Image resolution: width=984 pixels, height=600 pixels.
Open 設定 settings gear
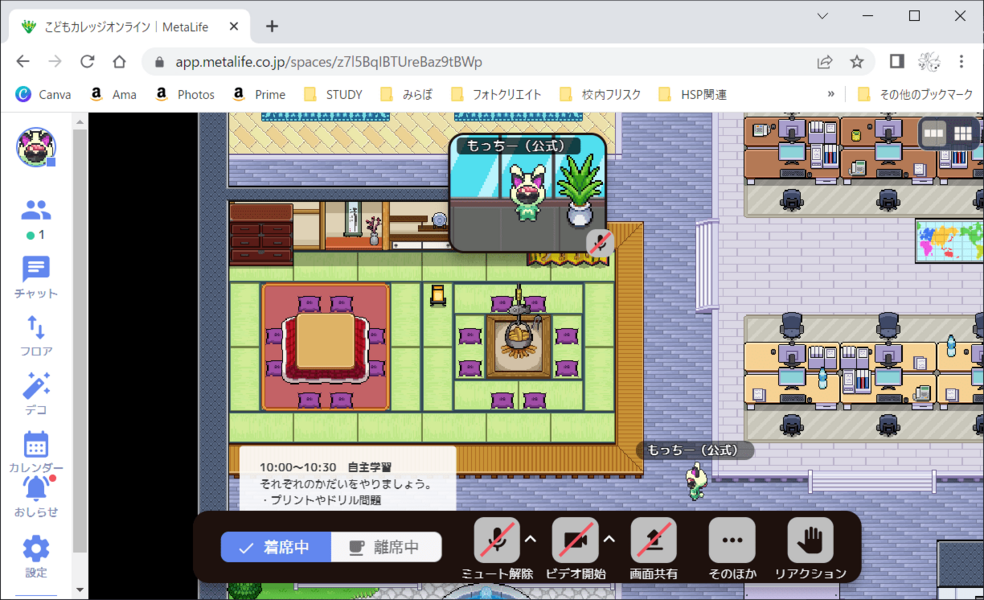36,555
